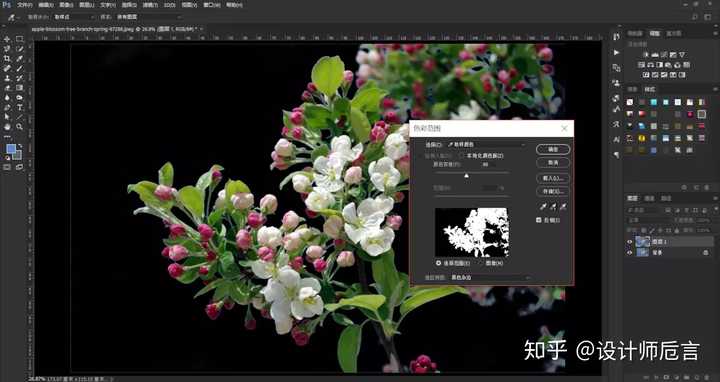Select the Hand tool
This screenshot has width=720, height=382.
[x=7, y=127]
